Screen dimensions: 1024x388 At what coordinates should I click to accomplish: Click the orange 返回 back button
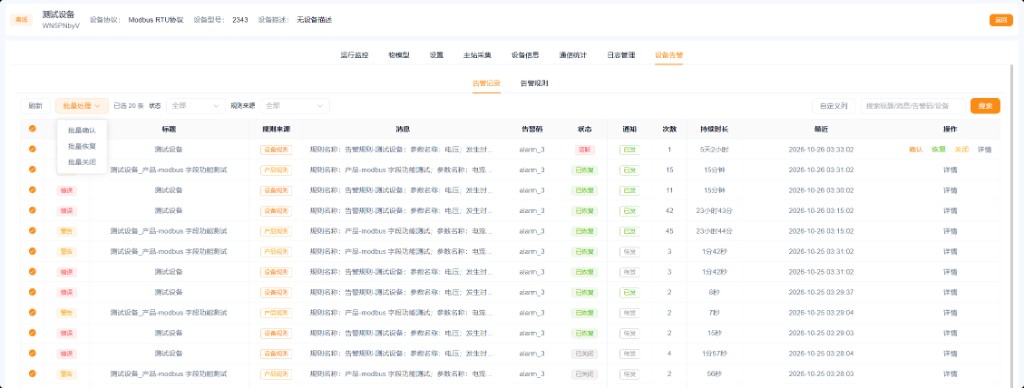point(1001,20)
